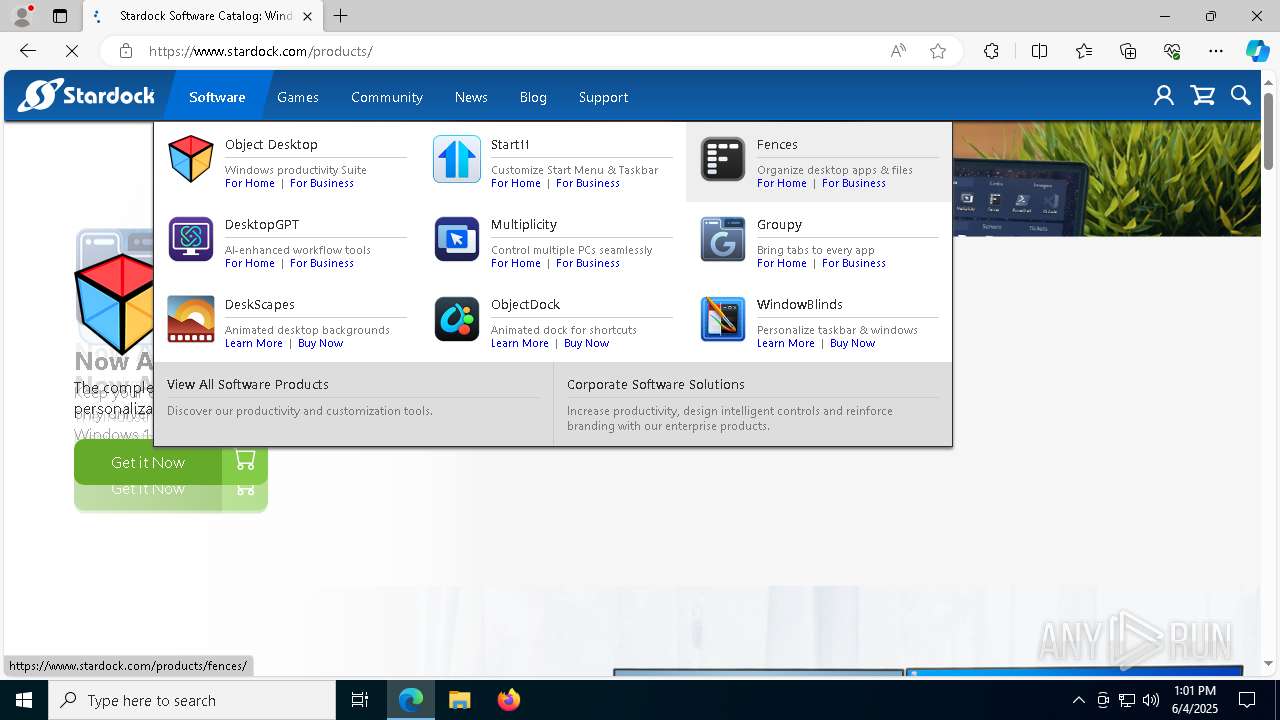
Task: Open View All Software Products
Action: pos(248,384)
